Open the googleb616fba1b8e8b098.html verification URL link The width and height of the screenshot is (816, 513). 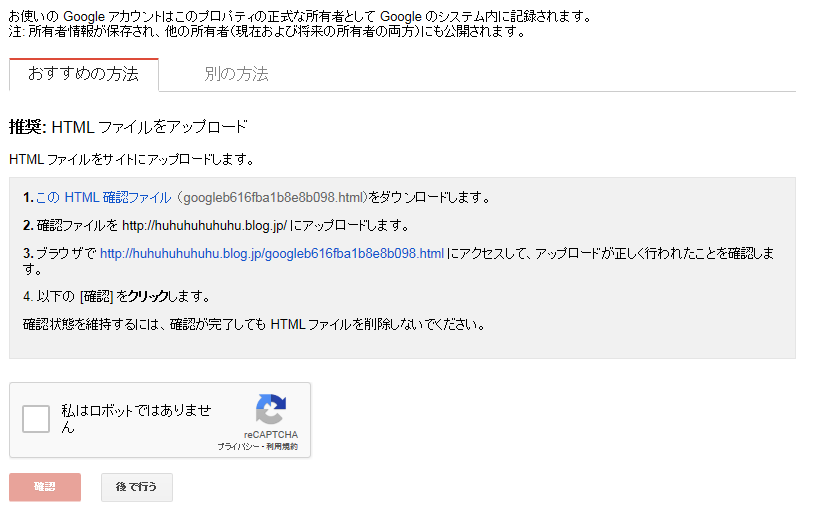pyautogui.click(x=272, y=253)
